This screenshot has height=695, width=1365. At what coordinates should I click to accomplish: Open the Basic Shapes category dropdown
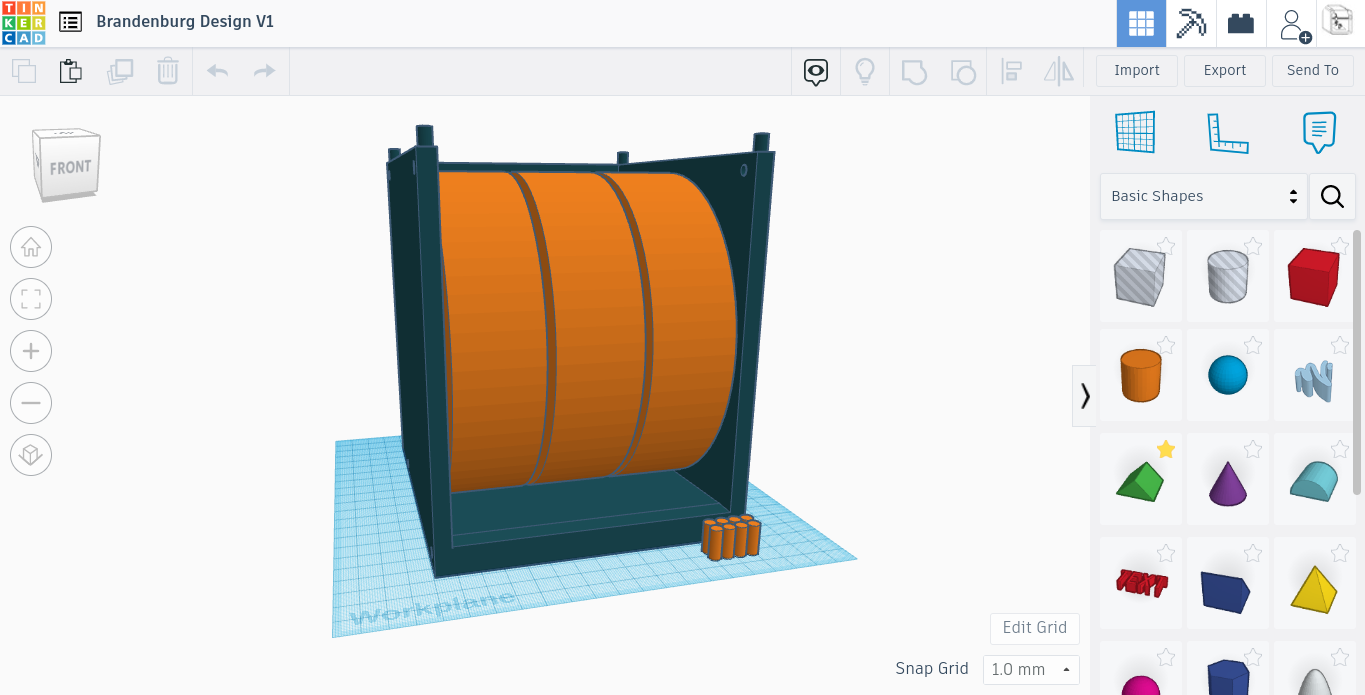(x=1203, y=196)
